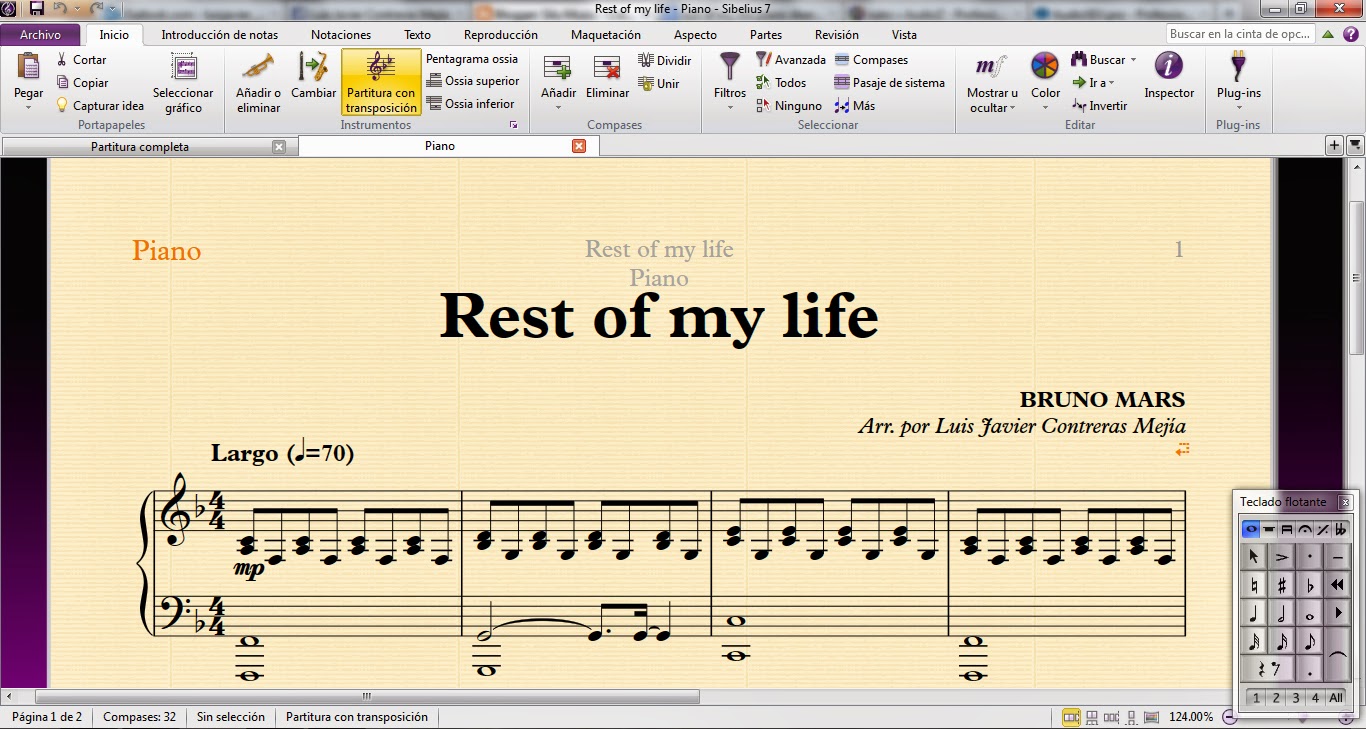Viewport: 1366px width, 729px height.
Task: Open Introducción de notas tab
Action: tap(219, 35)
